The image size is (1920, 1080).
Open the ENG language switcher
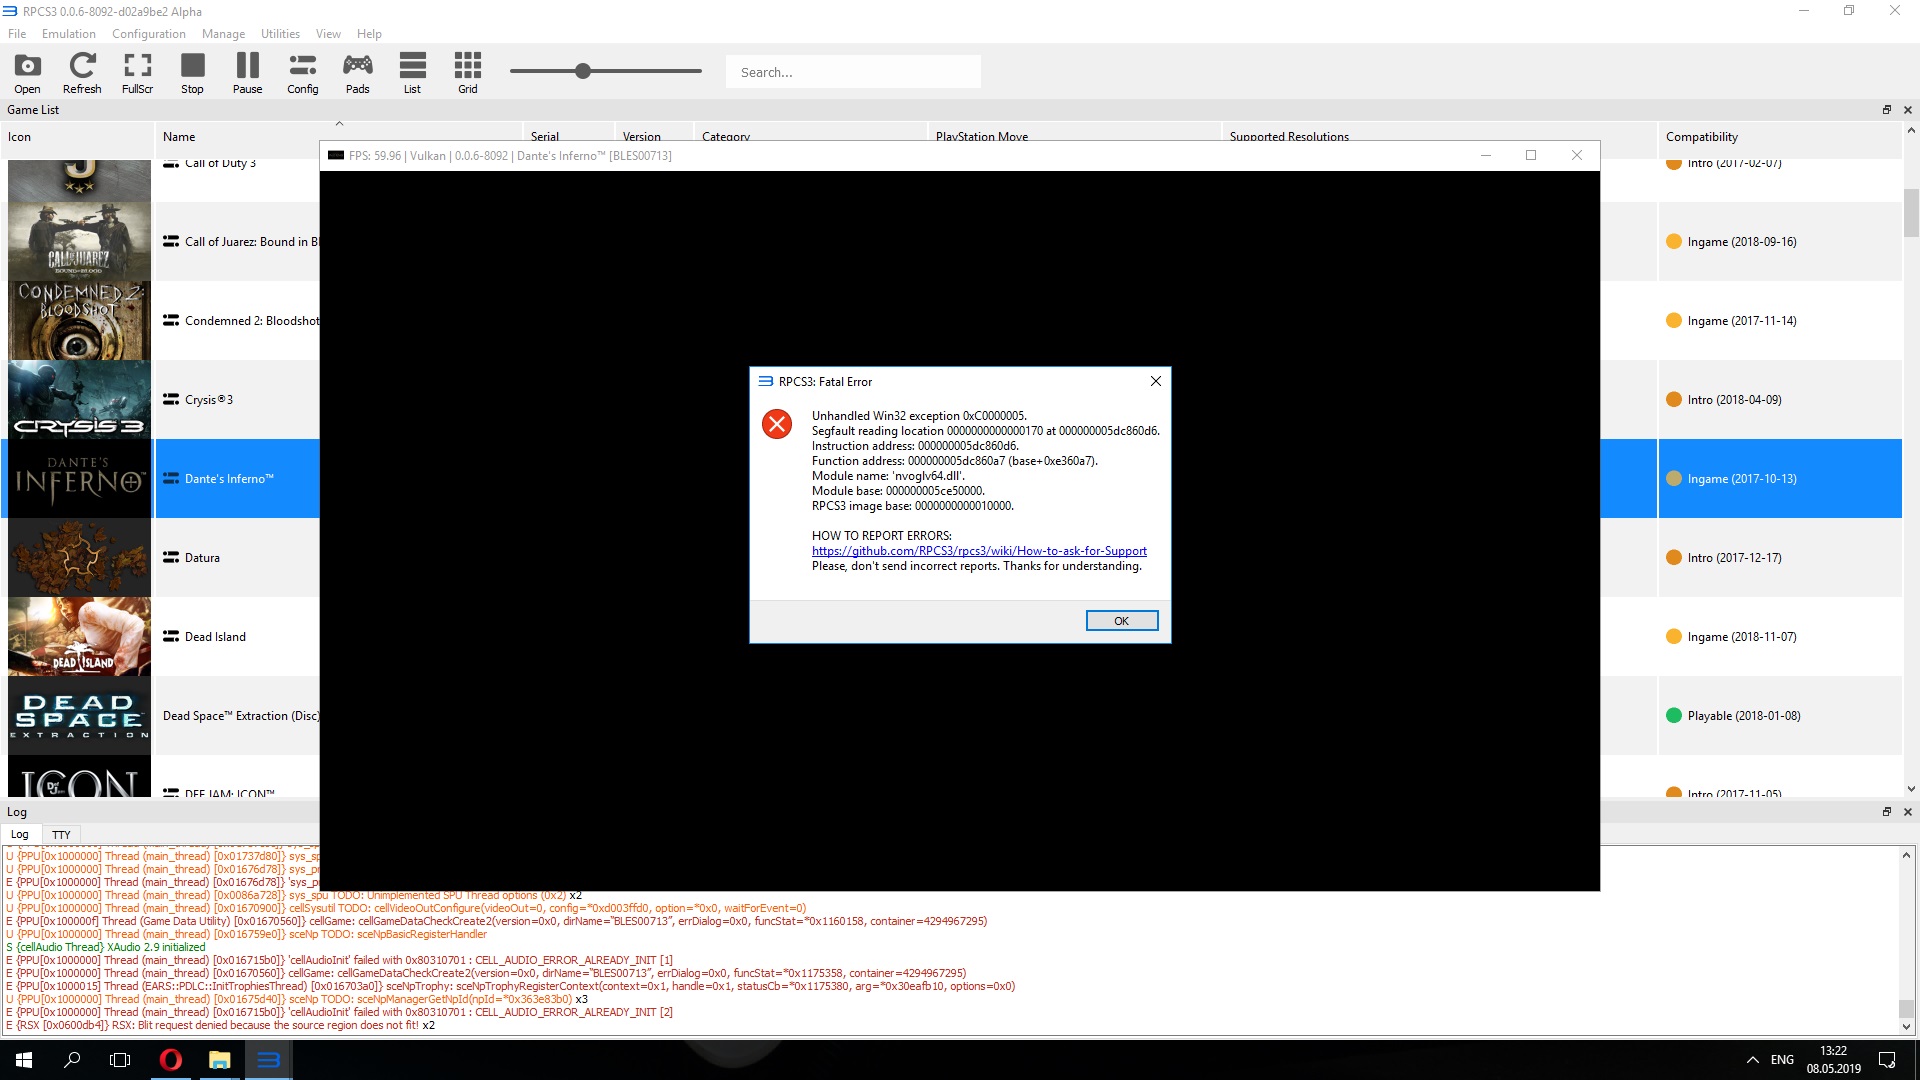(x=1782, y=1059)
